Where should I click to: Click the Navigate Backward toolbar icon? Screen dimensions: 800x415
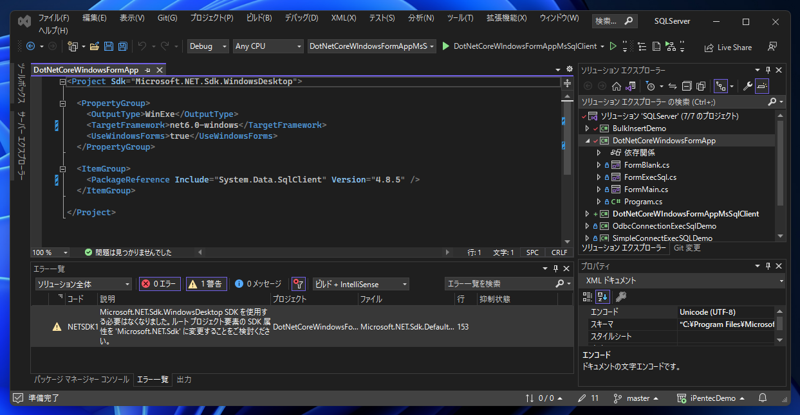31,46
